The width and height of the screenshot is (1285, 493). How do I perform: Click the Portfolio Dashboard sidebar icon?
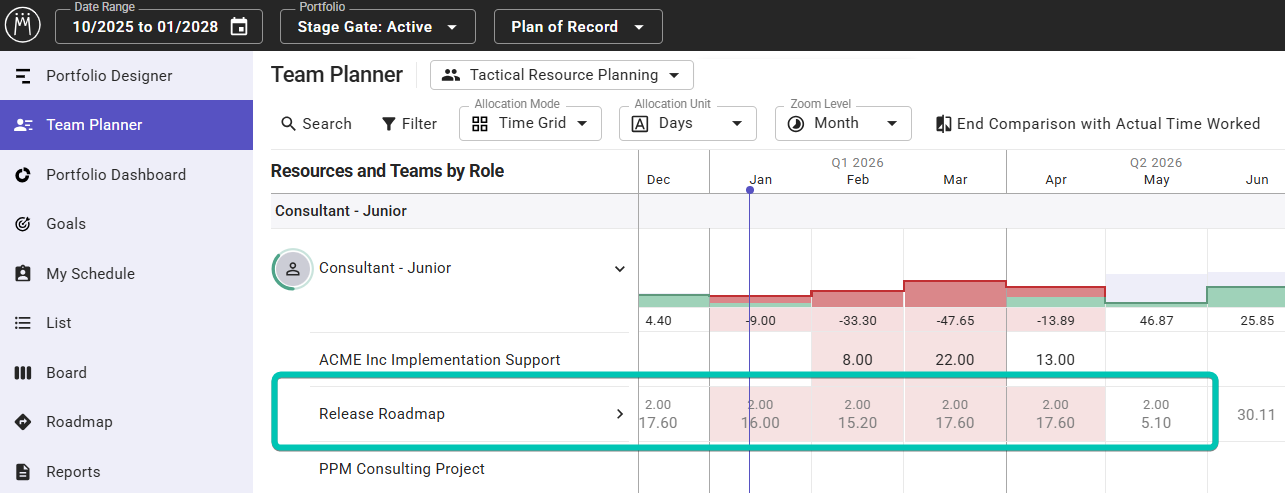pyautogui.click(x=24, y=175)
